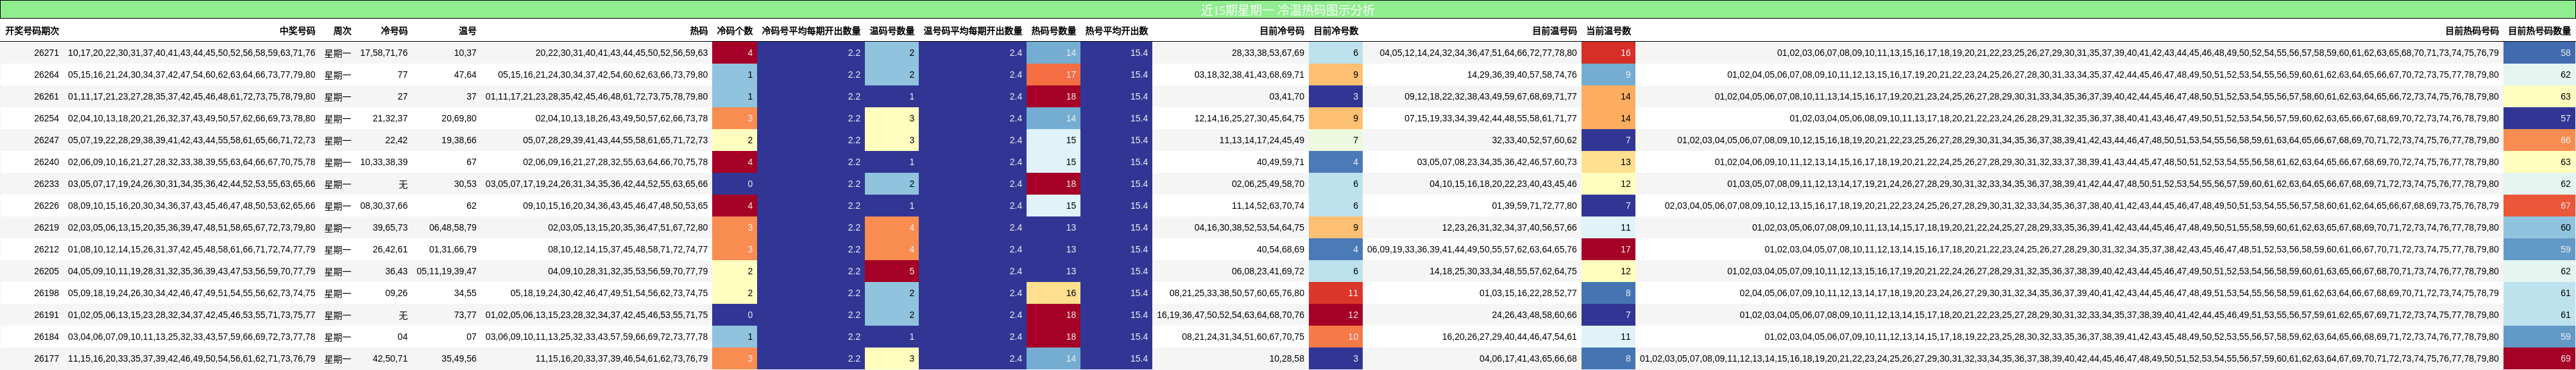Click the hot number count cell showing 67 in row 26226
The width and height of the screenshot is (2576, 370).
[x=2539, y=206]
